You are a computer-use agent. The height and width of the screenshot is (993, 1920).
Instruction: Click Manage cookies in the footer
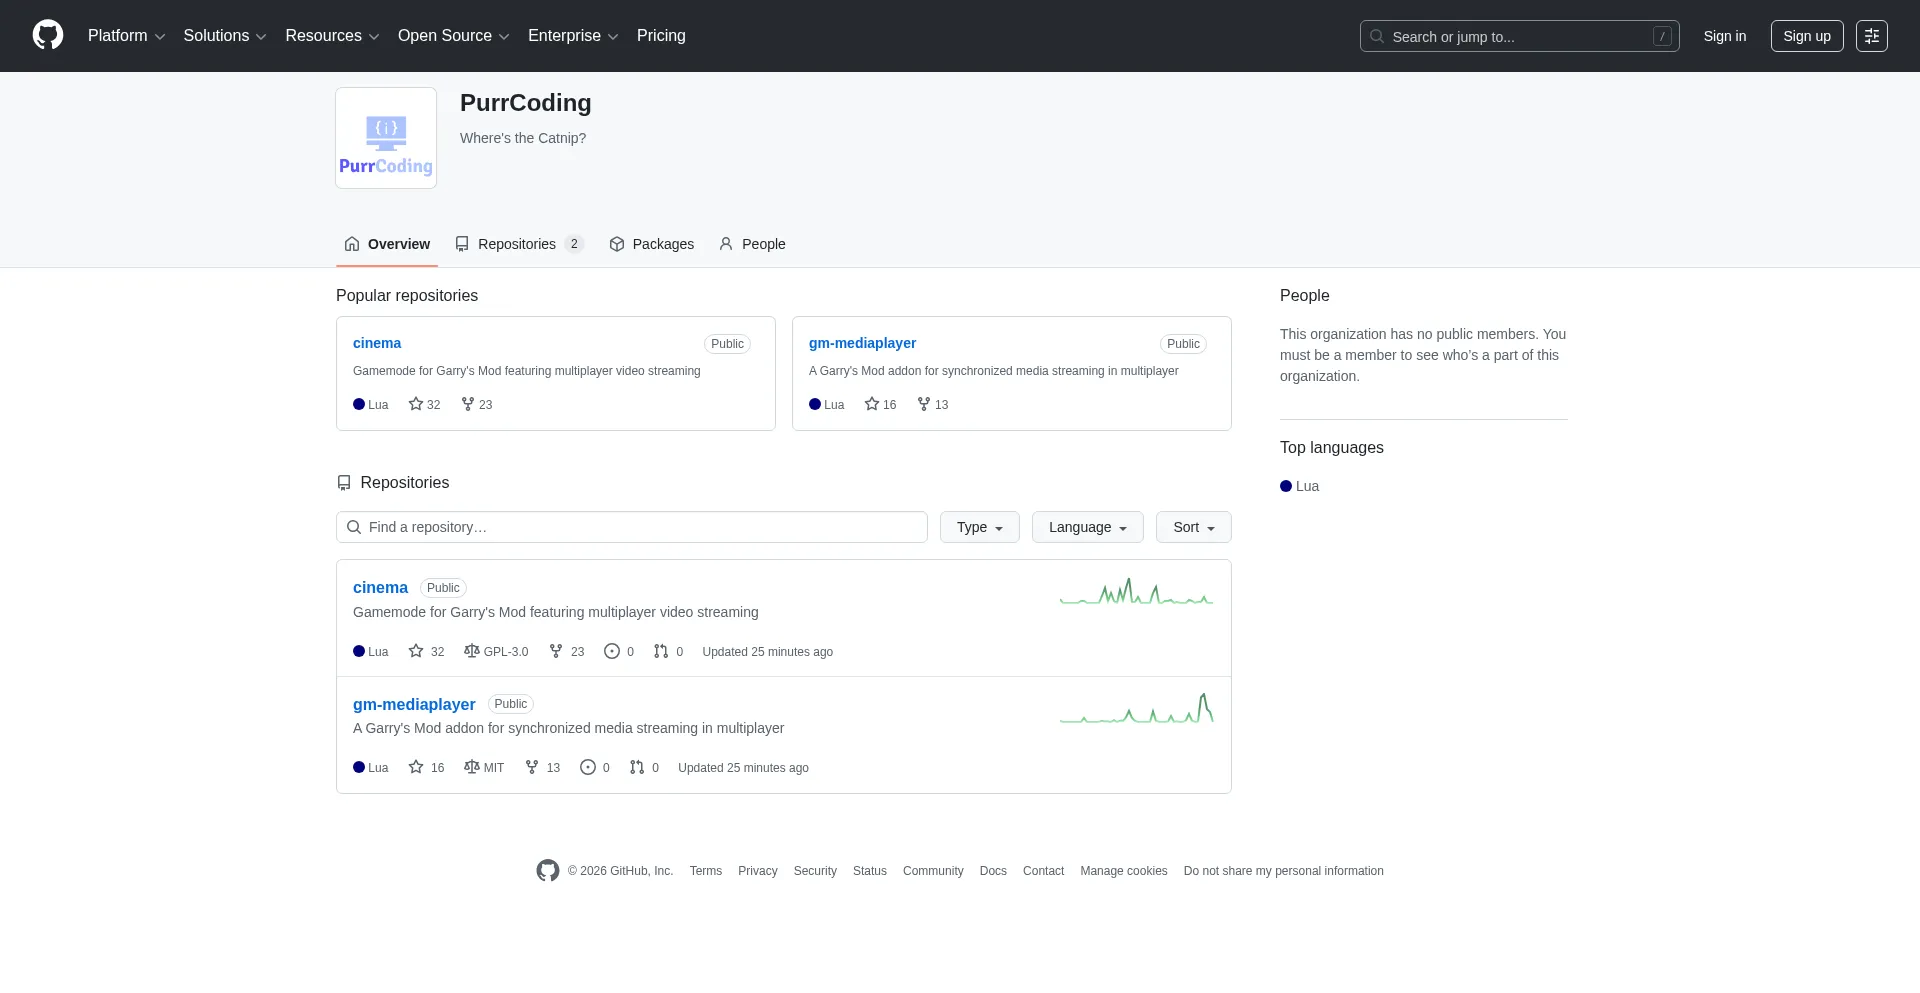[1124, 871]
